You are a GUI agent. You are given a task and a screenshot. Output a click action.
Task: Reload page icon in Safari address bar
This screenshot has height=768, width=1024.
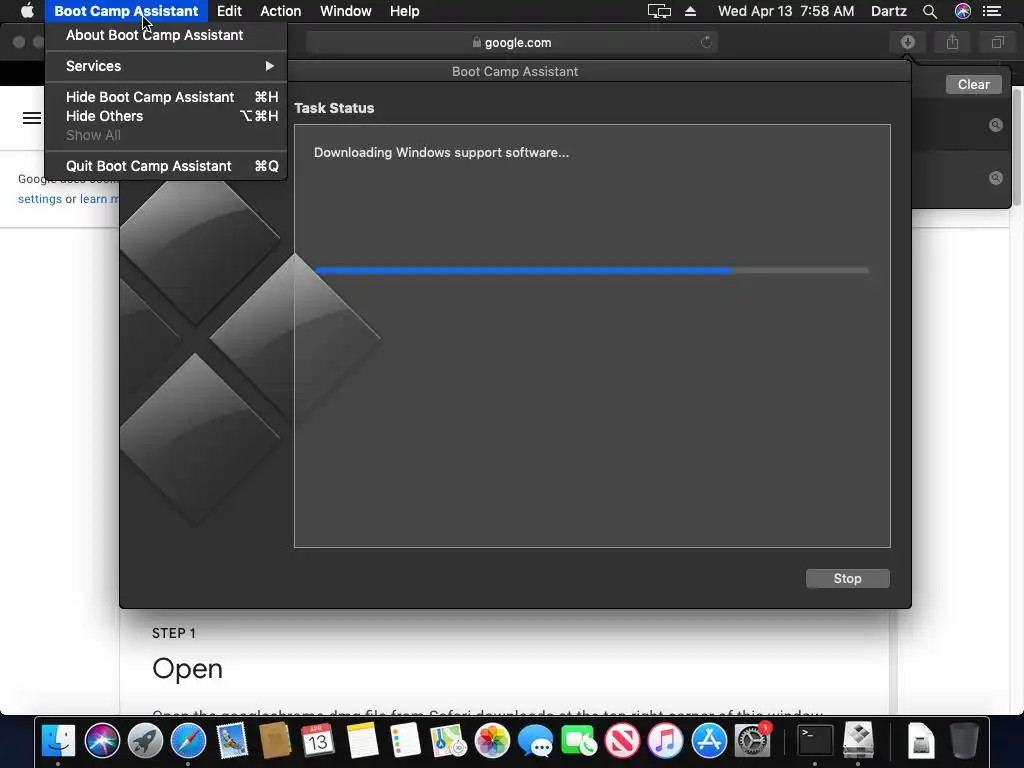click(x=706, y=42)
